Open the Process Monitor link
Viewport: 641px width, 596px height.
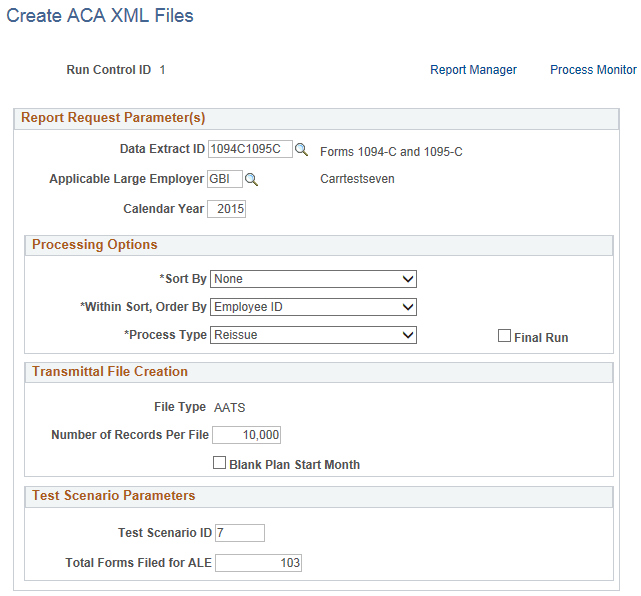[x=593, y=70]
